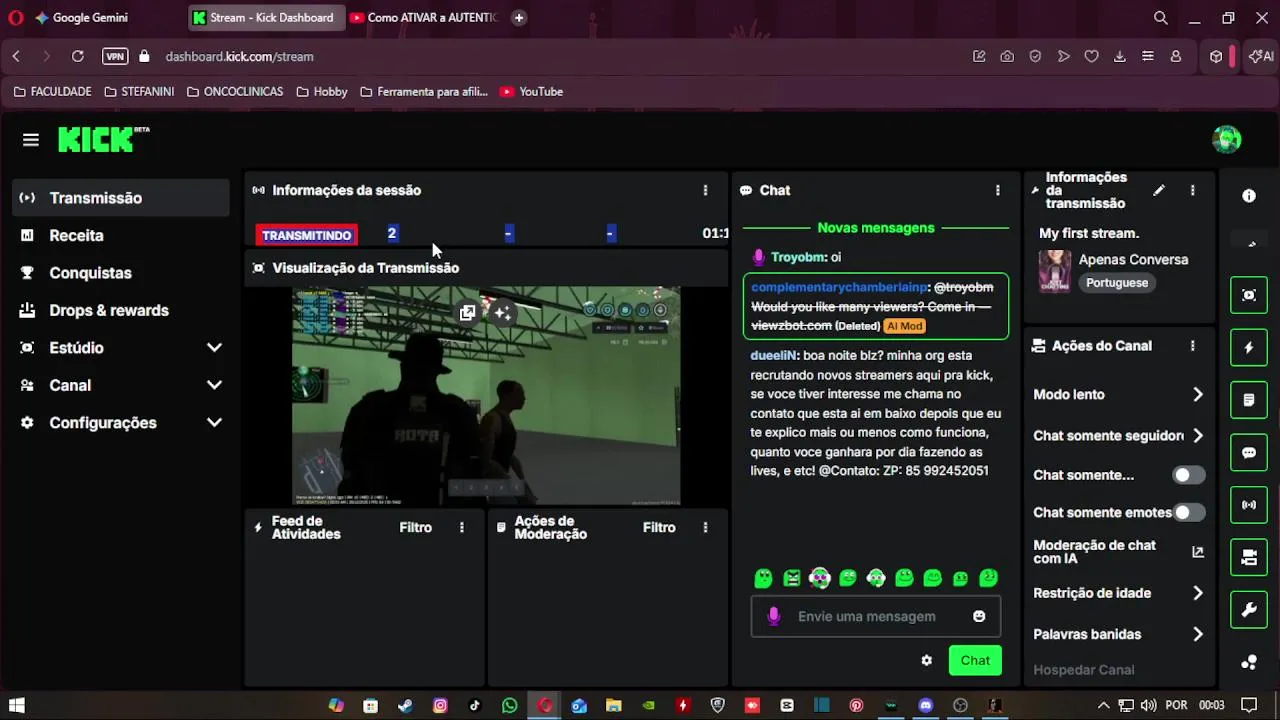Open the FACULDADE bookmarks folder
The width and height of the screenshot is (1280, 720).
(x=52, y=92)
